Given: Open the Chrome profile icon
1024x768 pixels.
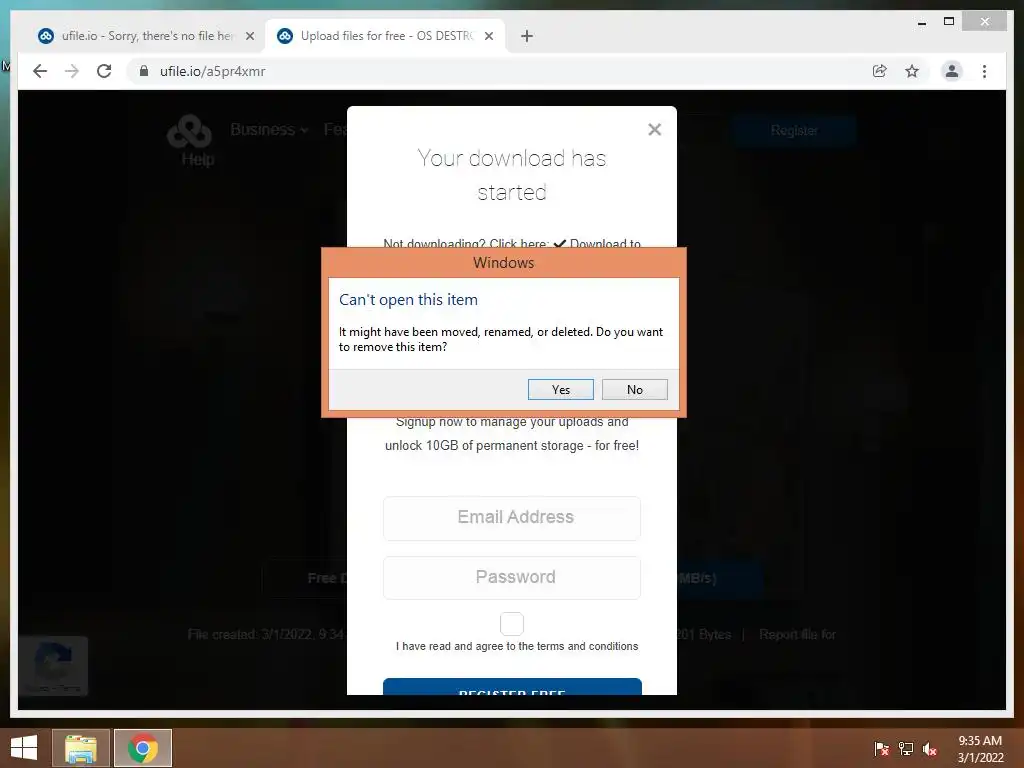Looking at the screenshot, I should [x=952, y=71].
